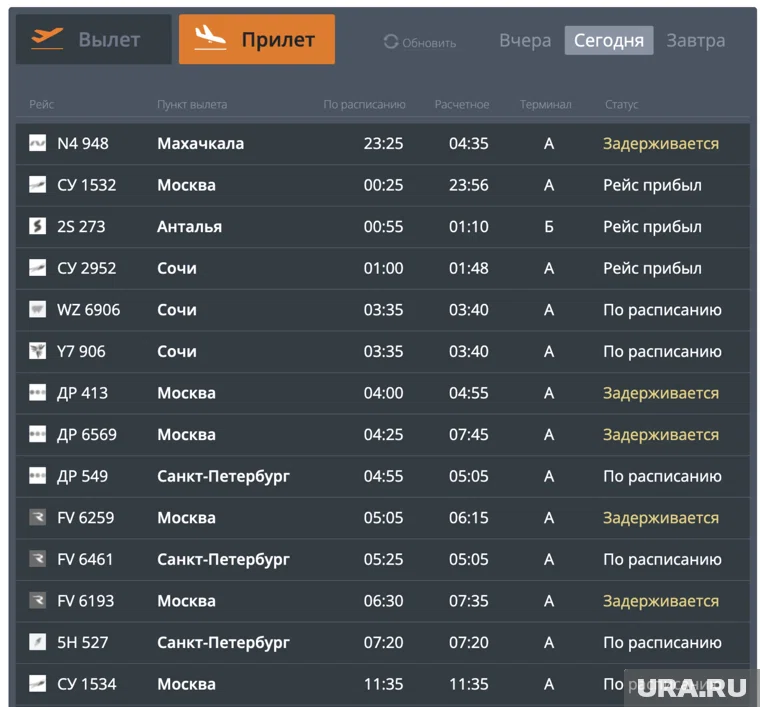Click the Aeroflot logo next to СУ 1532

38,185
